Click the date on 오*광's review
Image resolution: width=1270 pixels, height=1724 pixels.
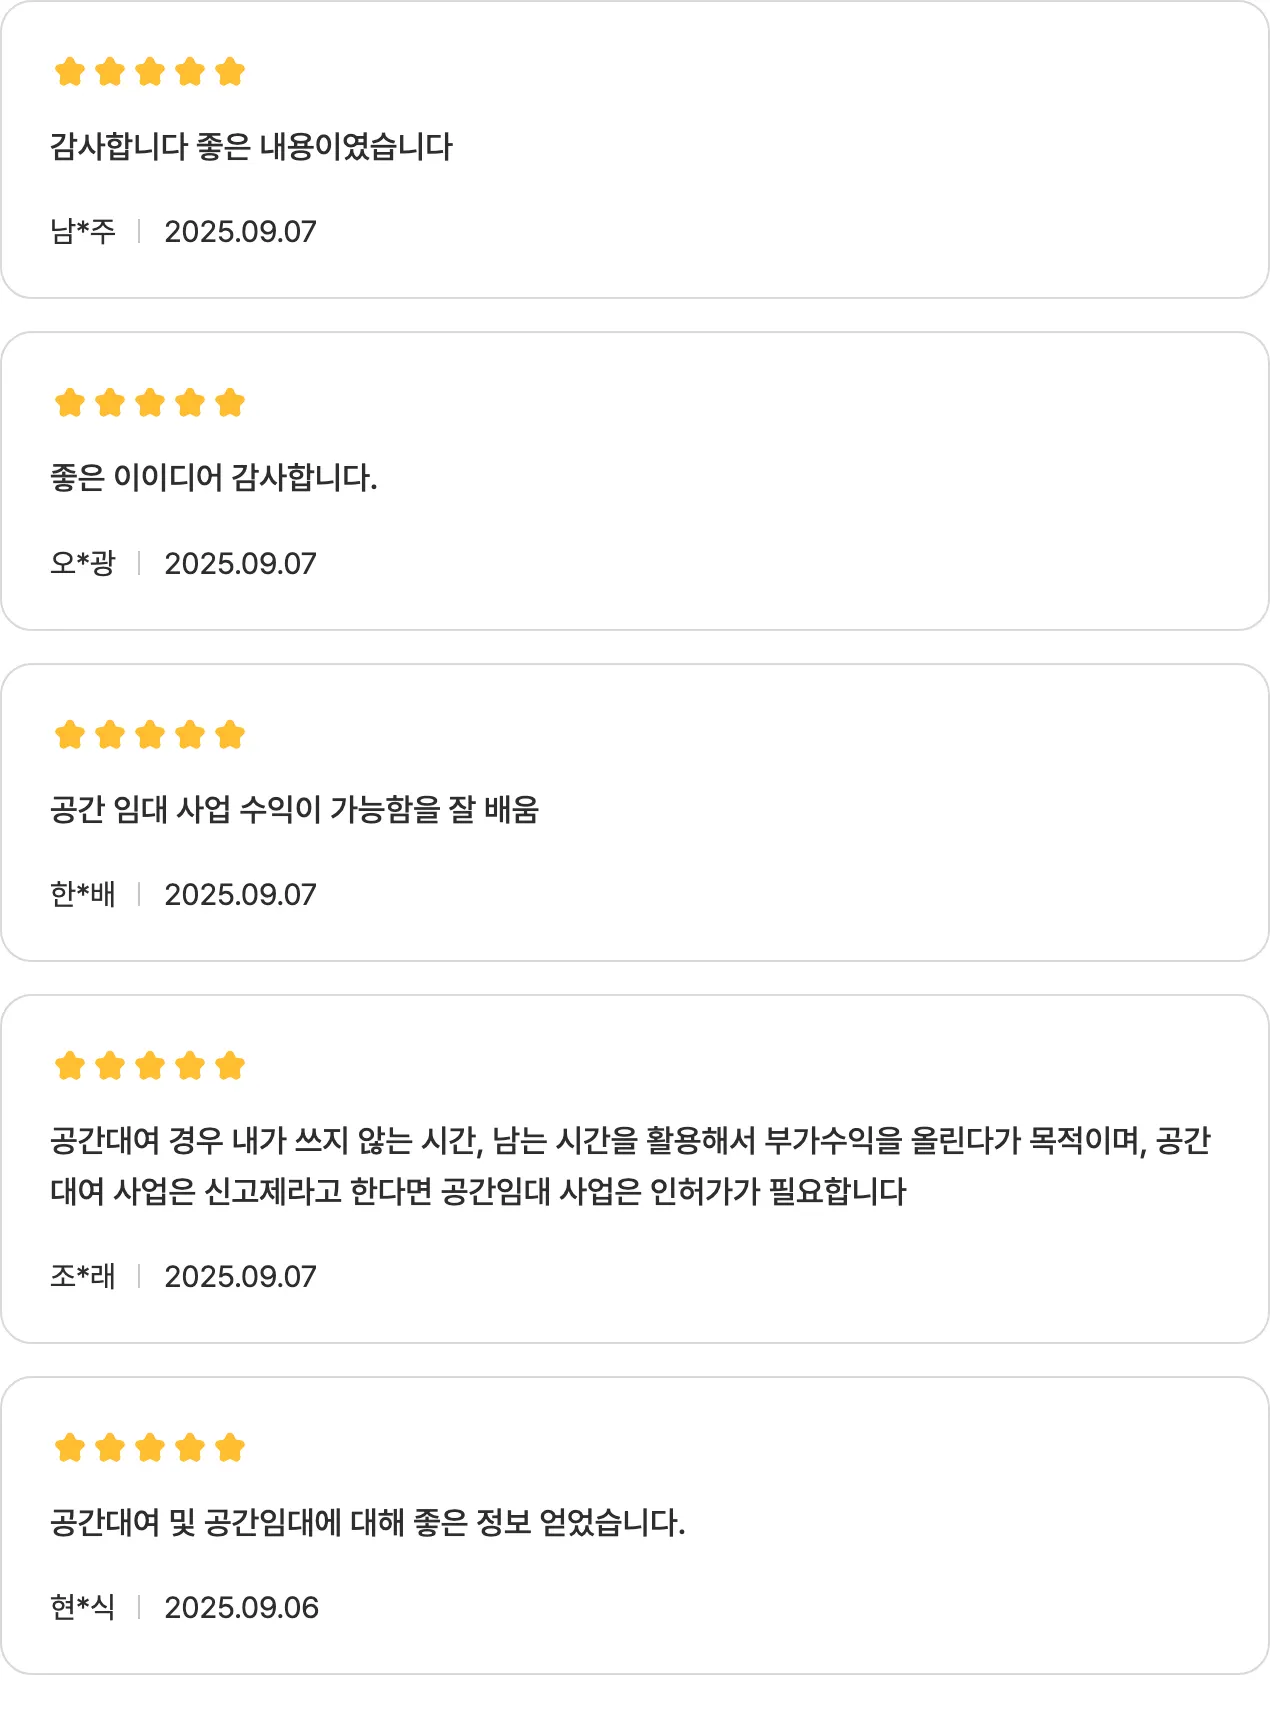pos(240,564)
